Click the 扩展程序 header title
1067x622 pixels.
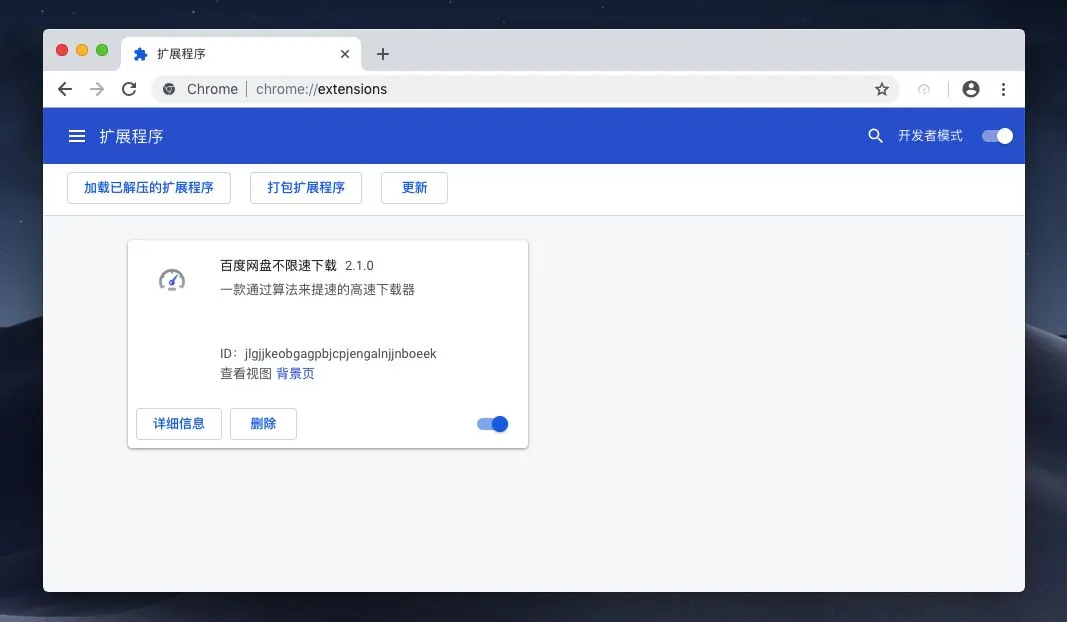131,136
